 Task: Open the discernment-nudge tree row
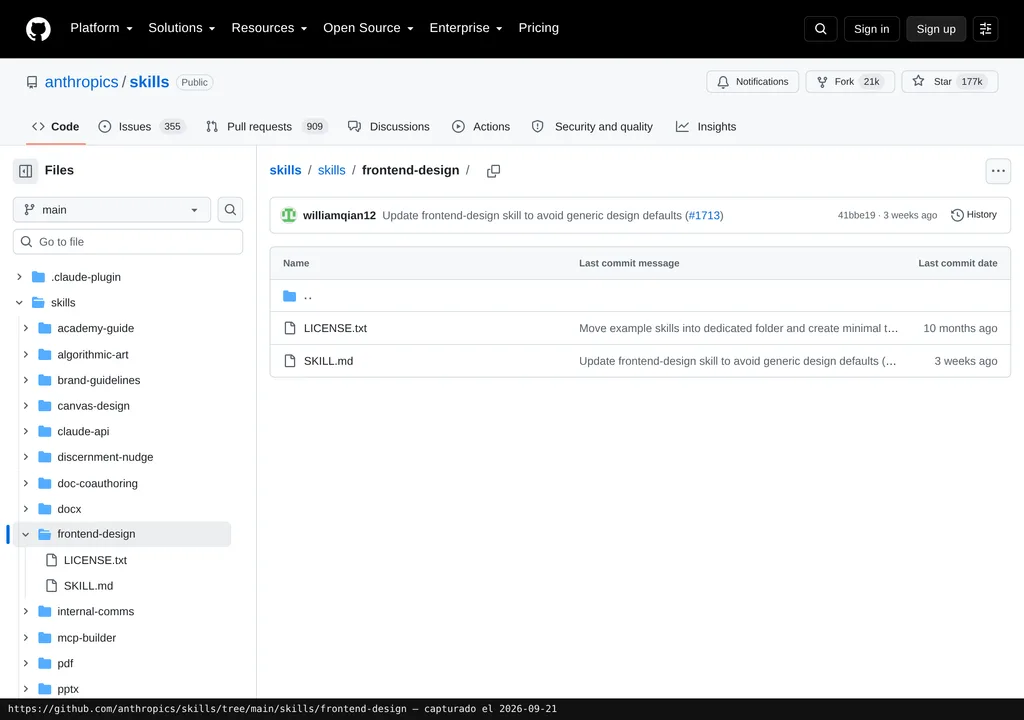coord(122,457)
